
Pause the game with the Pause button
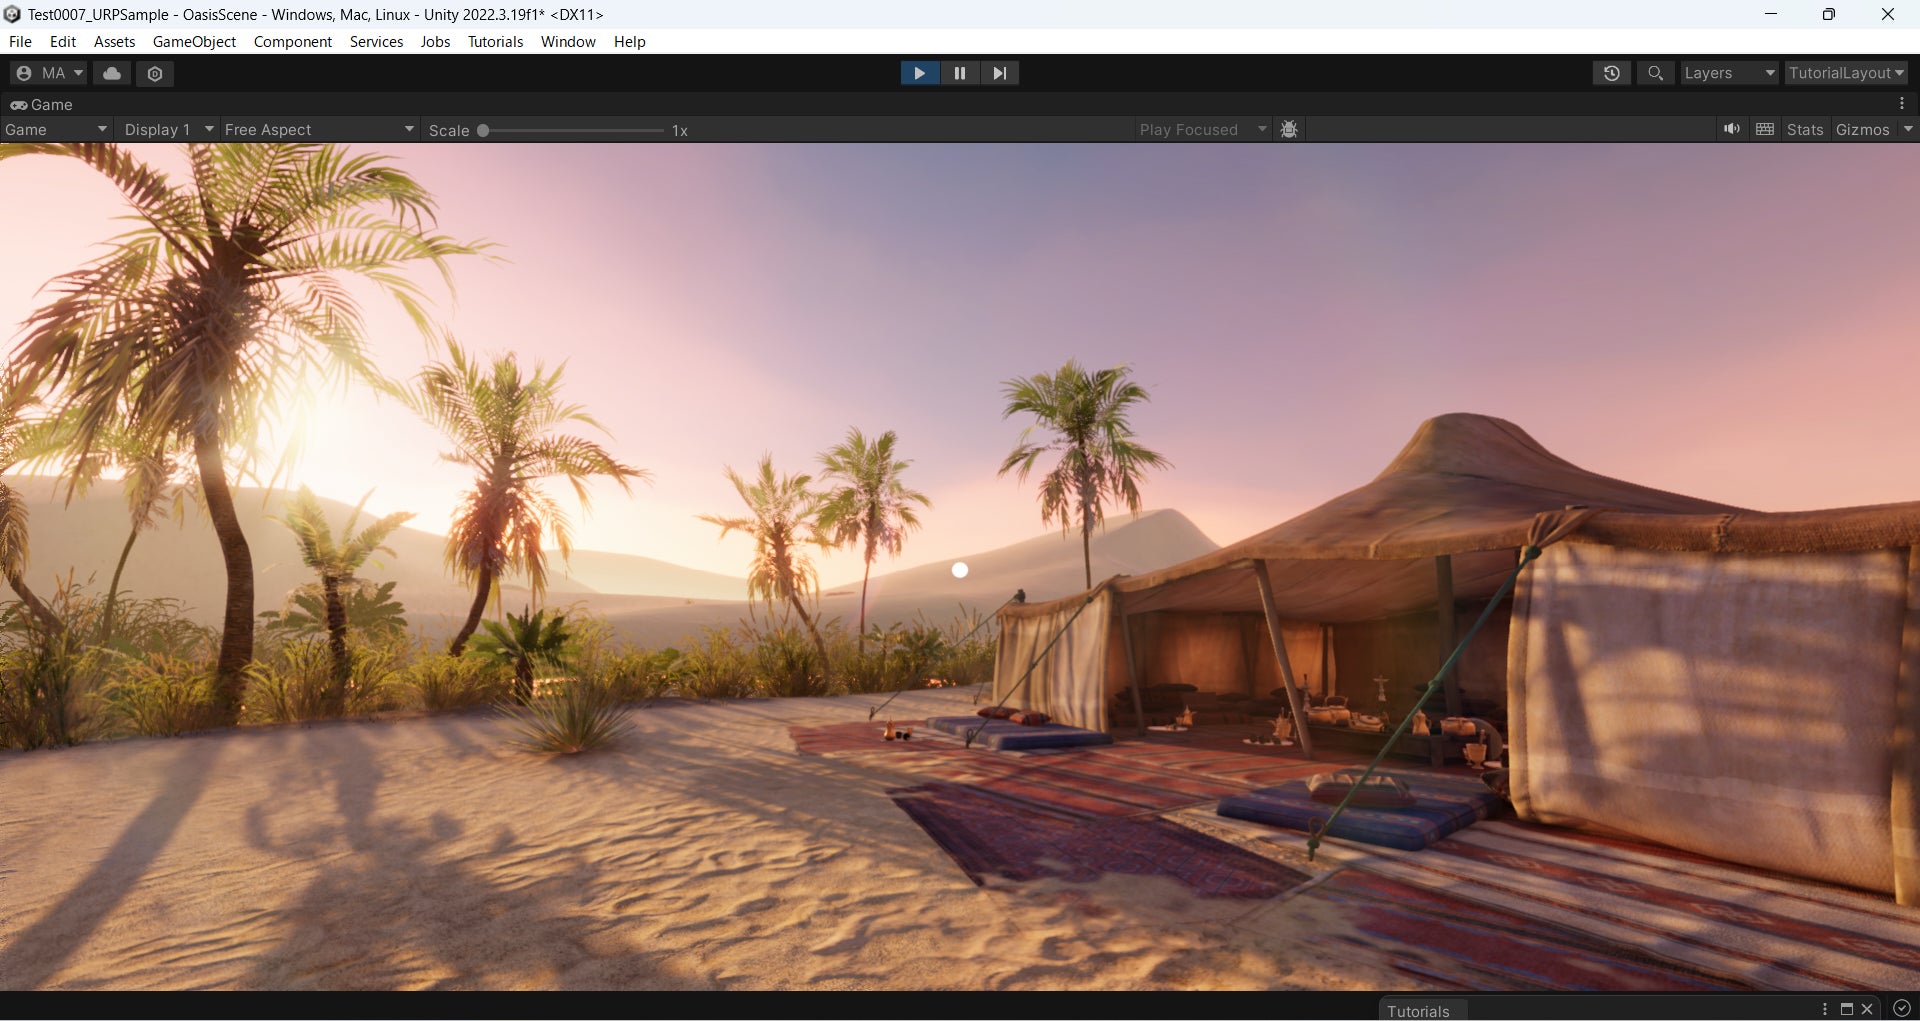coord(960,73)
